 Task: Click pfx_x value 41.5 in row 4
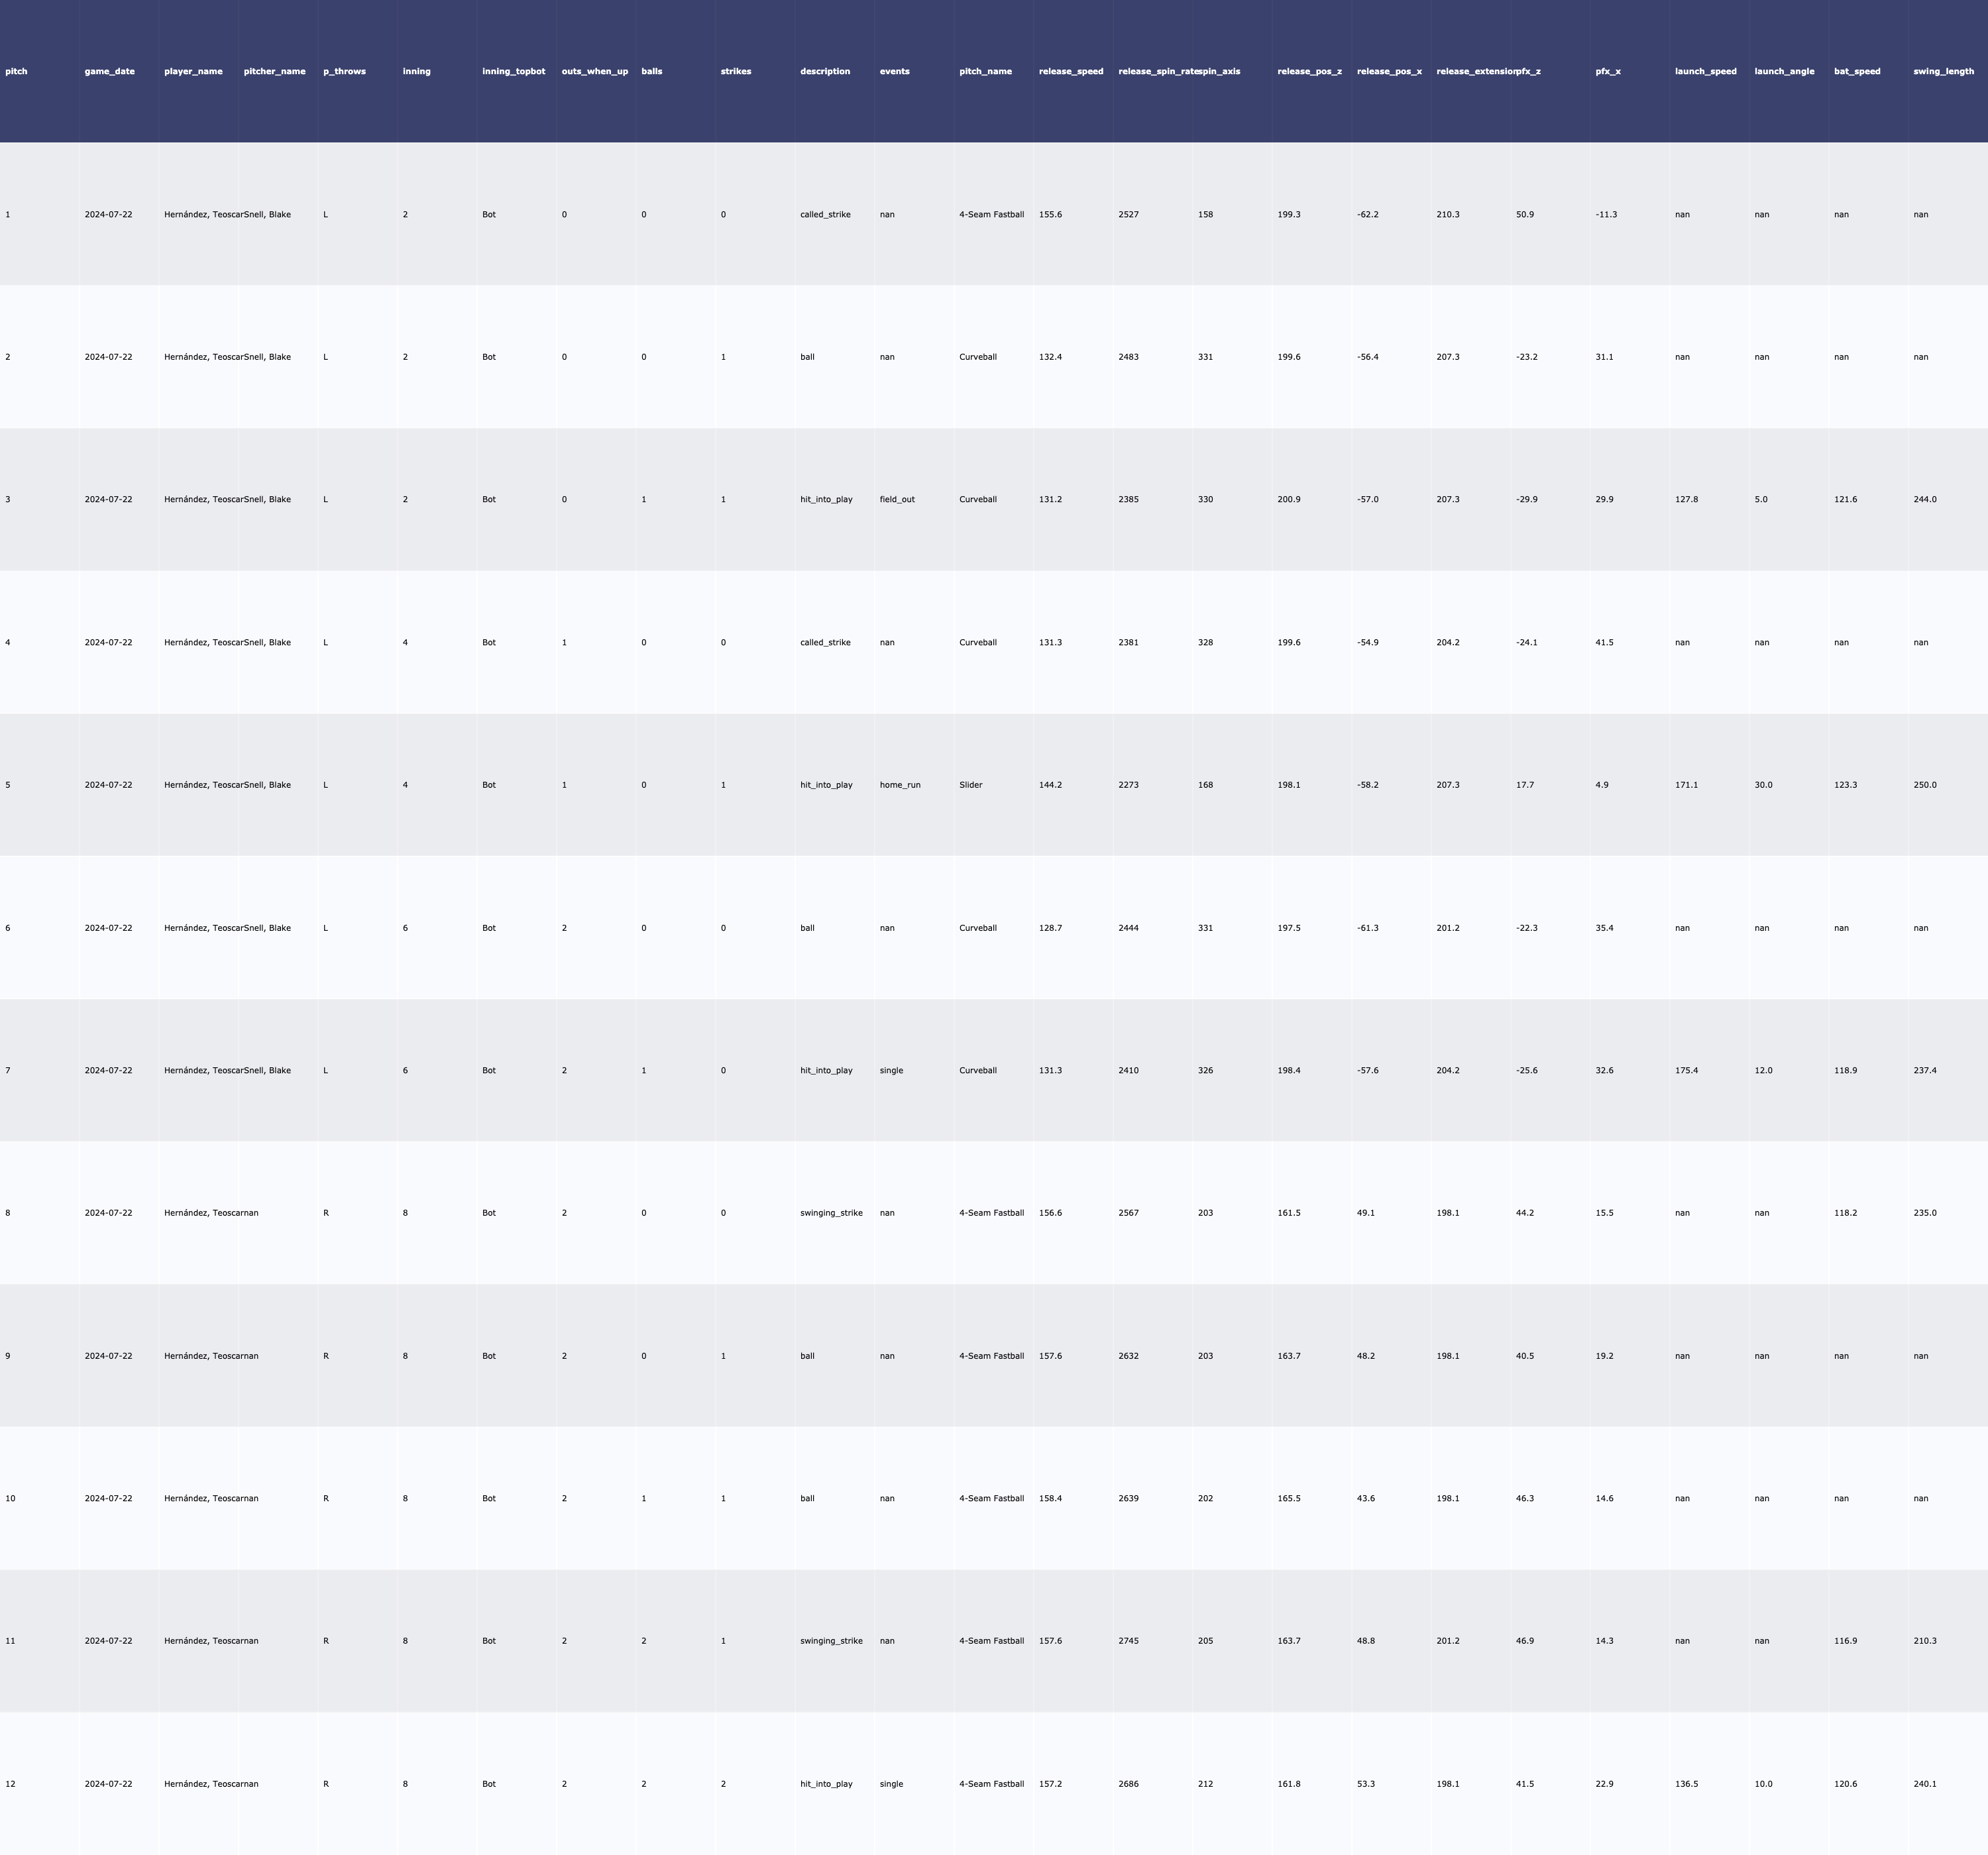click(1604, 643)
